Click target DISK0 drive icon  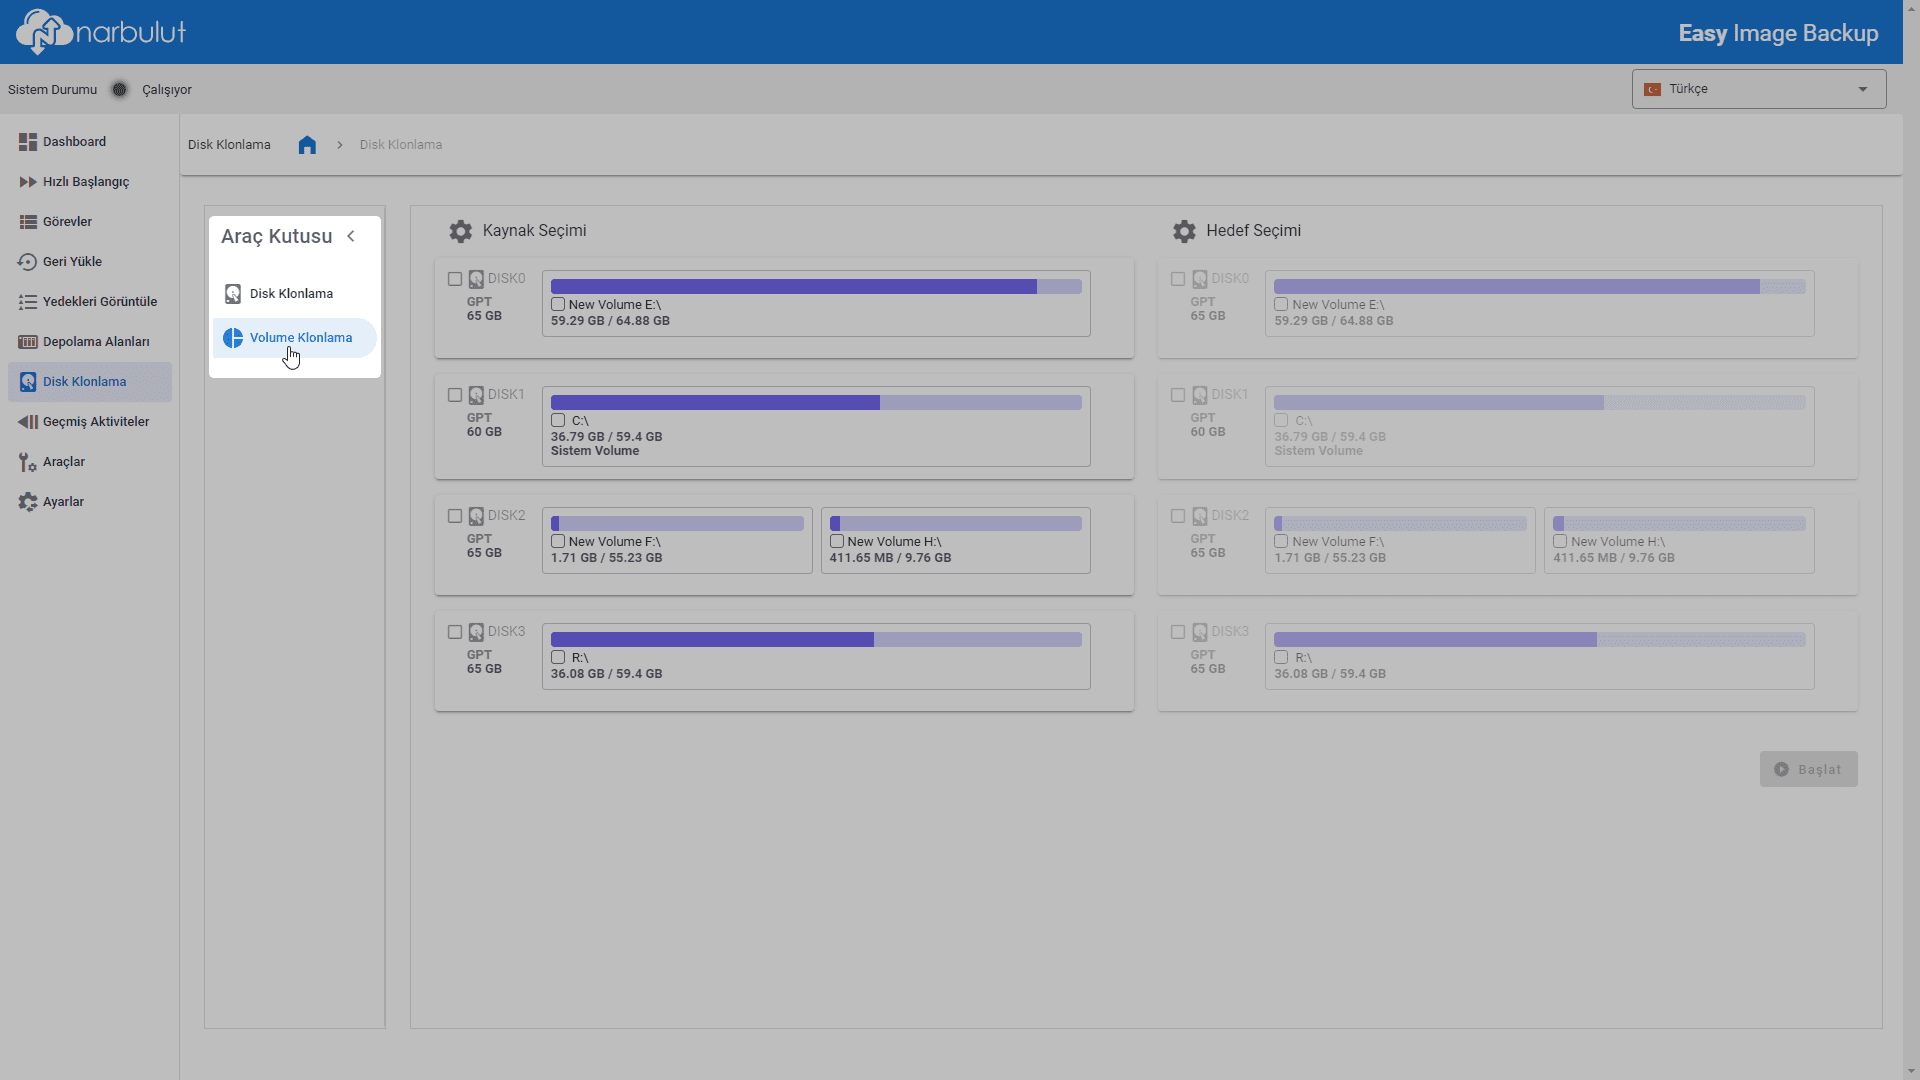pyautogui.click(x=1199, y=279)
